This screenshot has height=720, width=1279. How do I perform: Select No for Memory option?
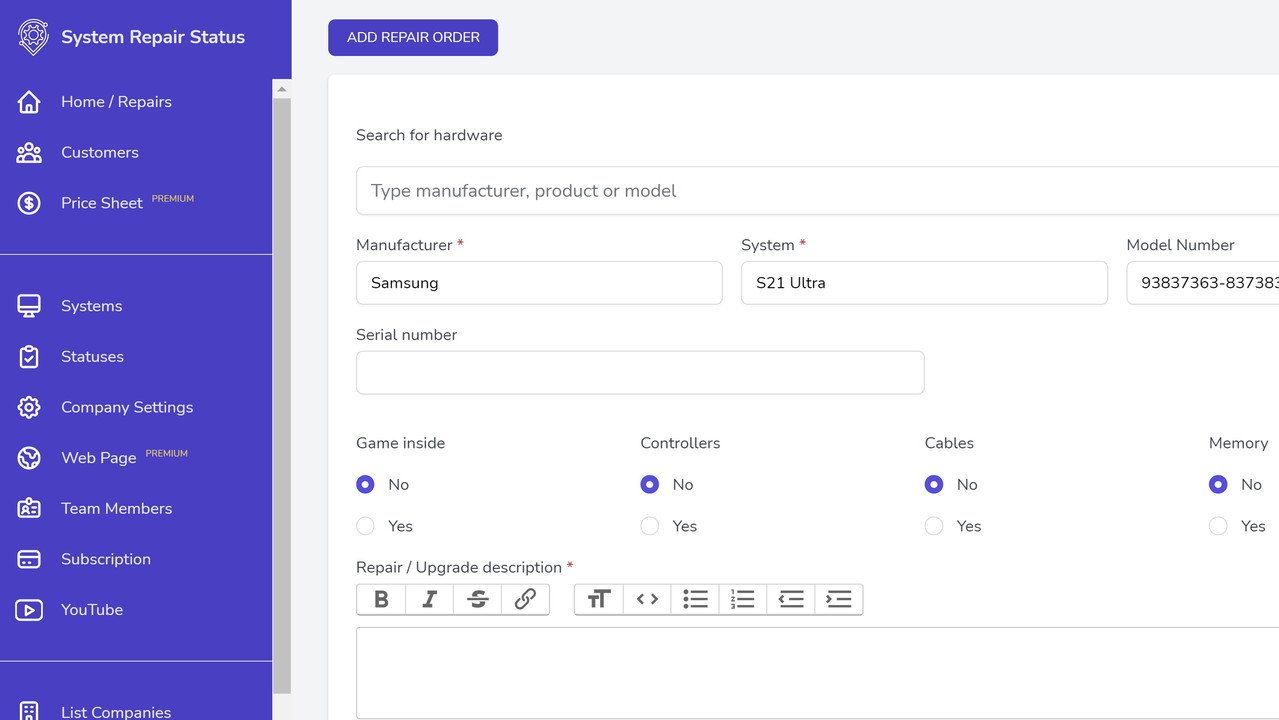1218,485
